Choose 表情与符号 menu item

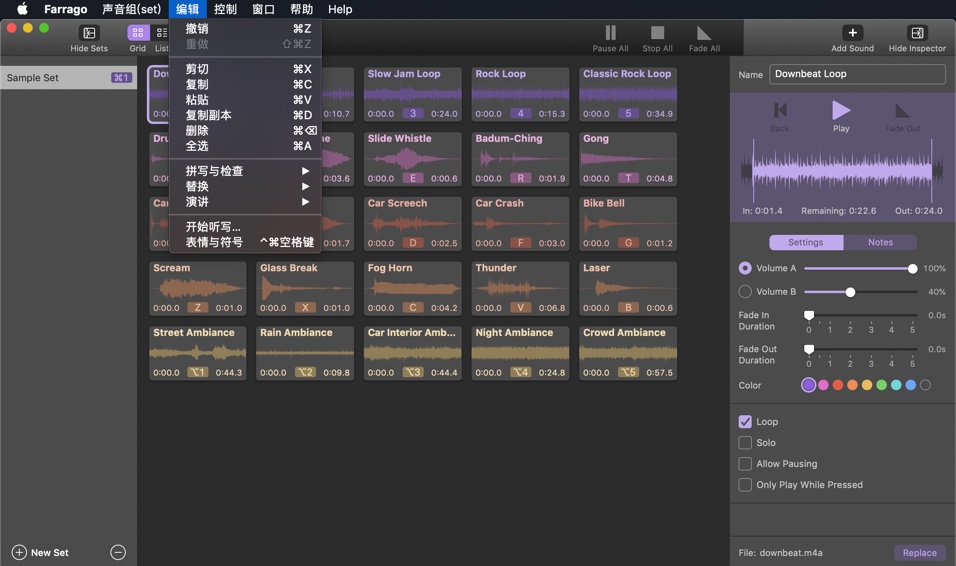coord(245,242)
